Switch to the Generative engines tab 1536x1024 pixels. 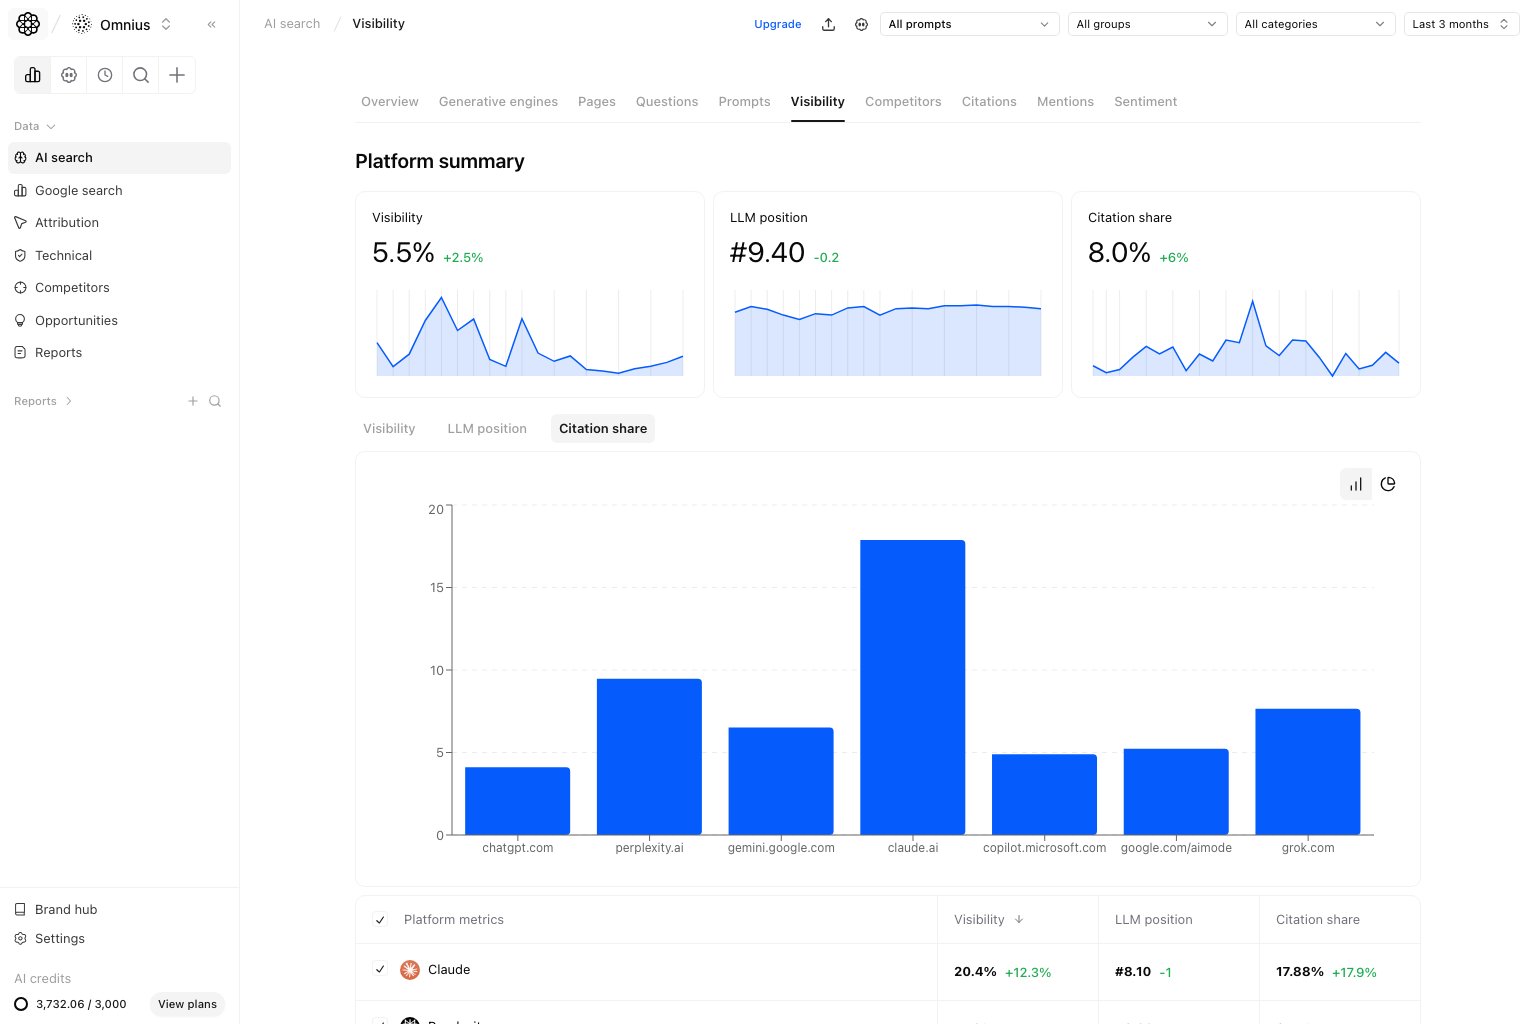tap(498, 102)
